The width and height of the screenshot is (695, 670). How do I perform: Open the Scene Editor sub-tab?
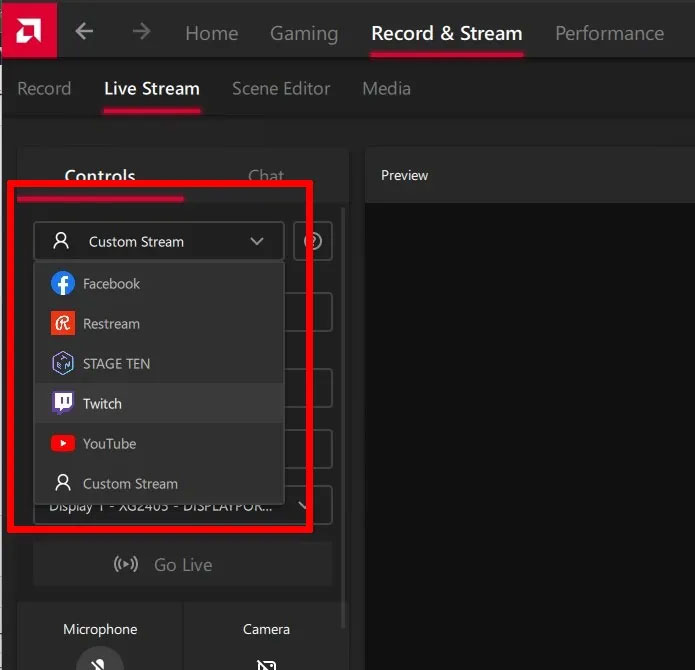(281, 89)
